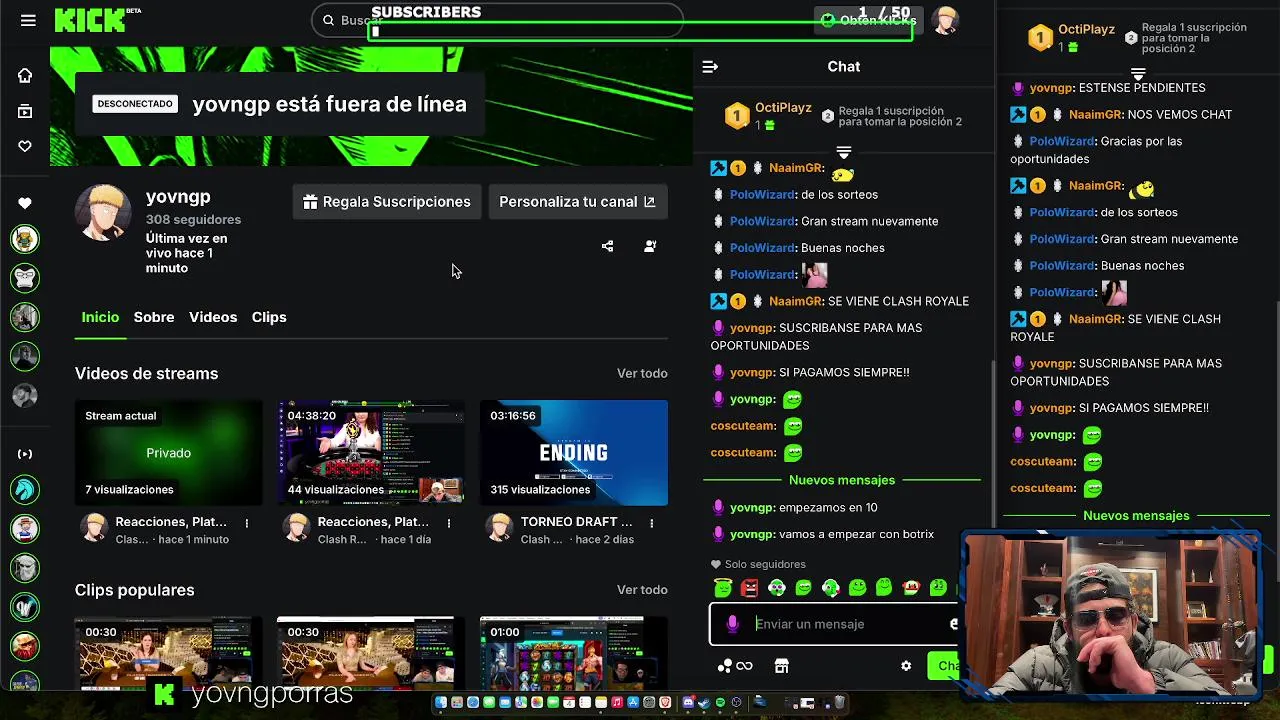Open the chat settings gear

pos(906,666)
